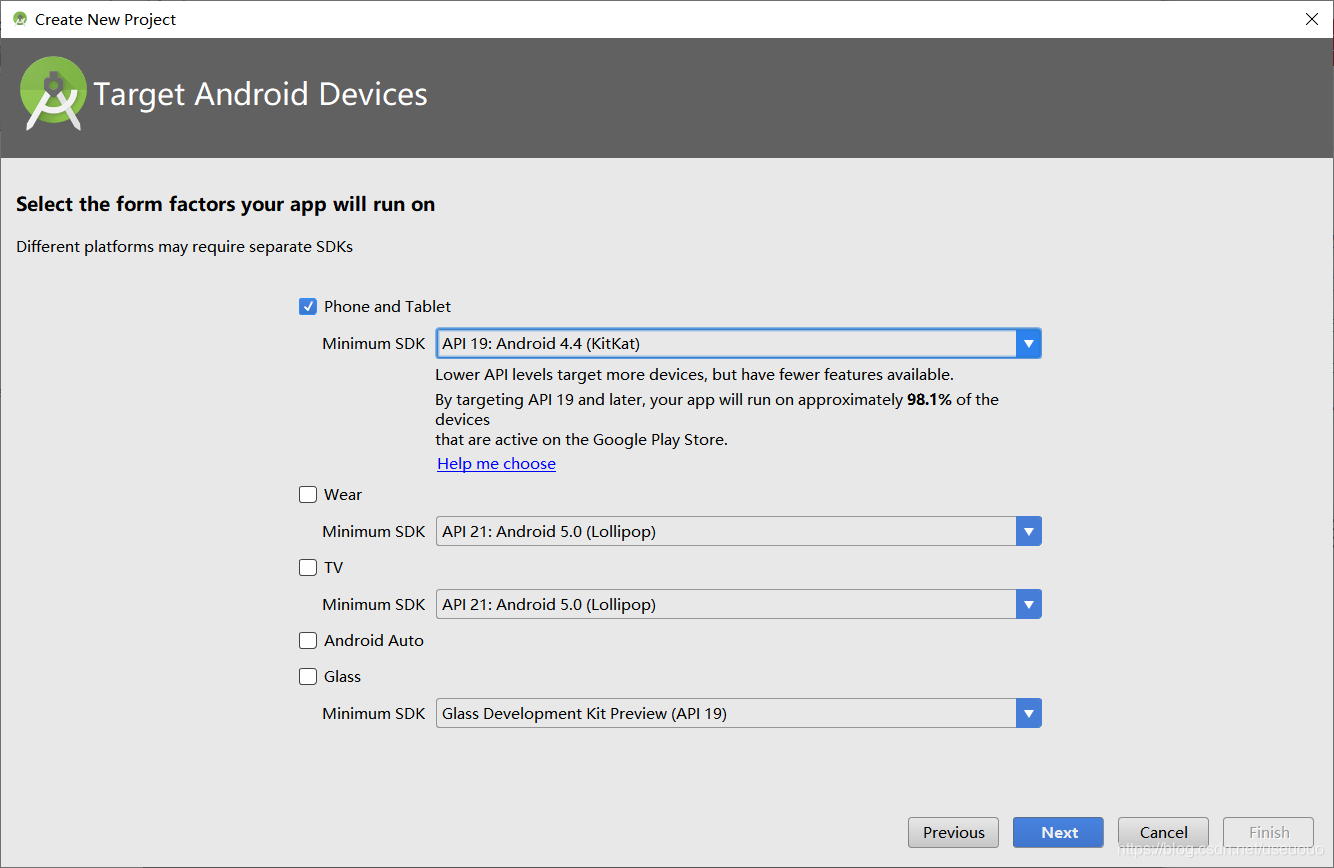Click the greyed-out Finish button
Image resolution: width=1334 pixels, height=868 pixels.
pos(1268,833)
